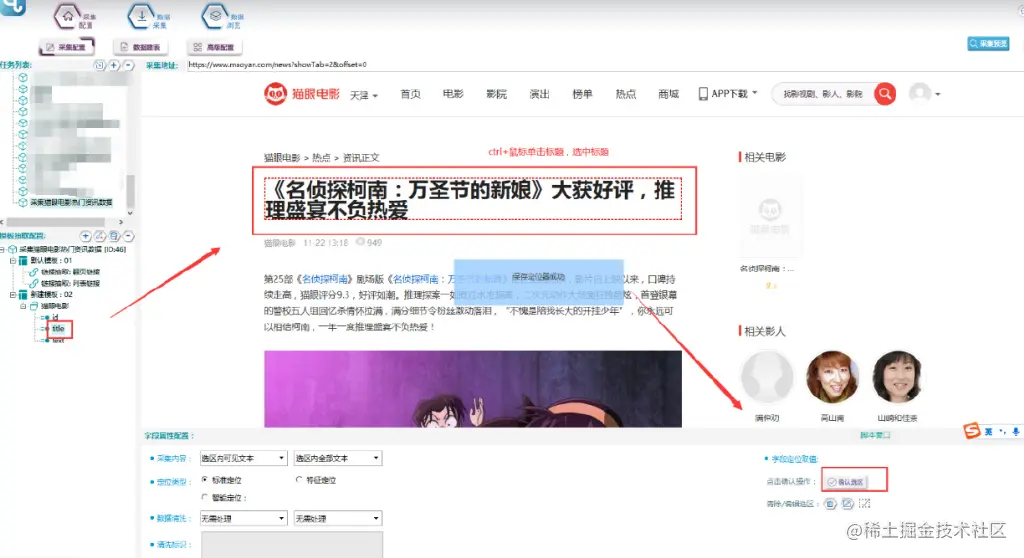Open the 满仲劝 placeholder avatar
1024x558 pixels.
[x=767, y=377]
